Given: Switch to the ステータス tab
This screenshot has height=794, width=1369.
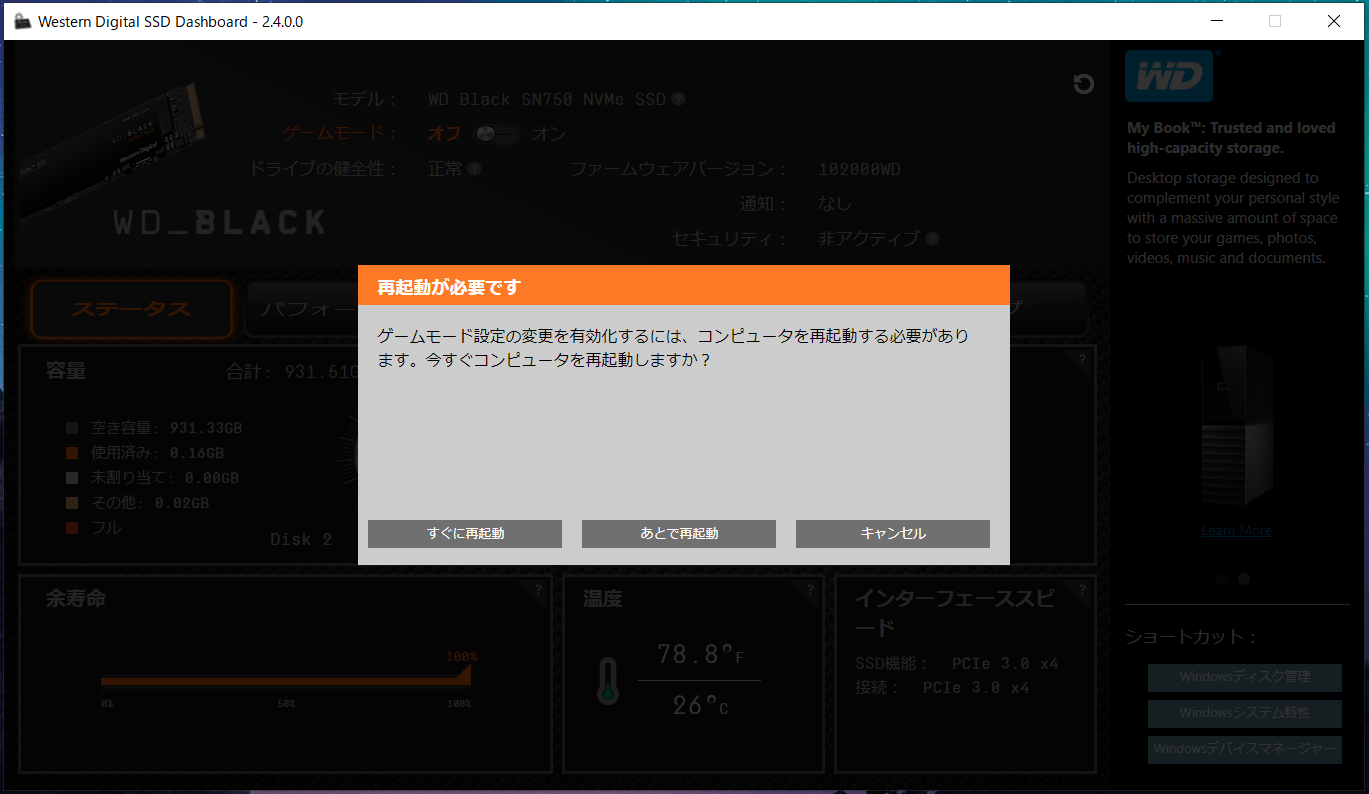Looking at the screenshot, I should point(131,309).
